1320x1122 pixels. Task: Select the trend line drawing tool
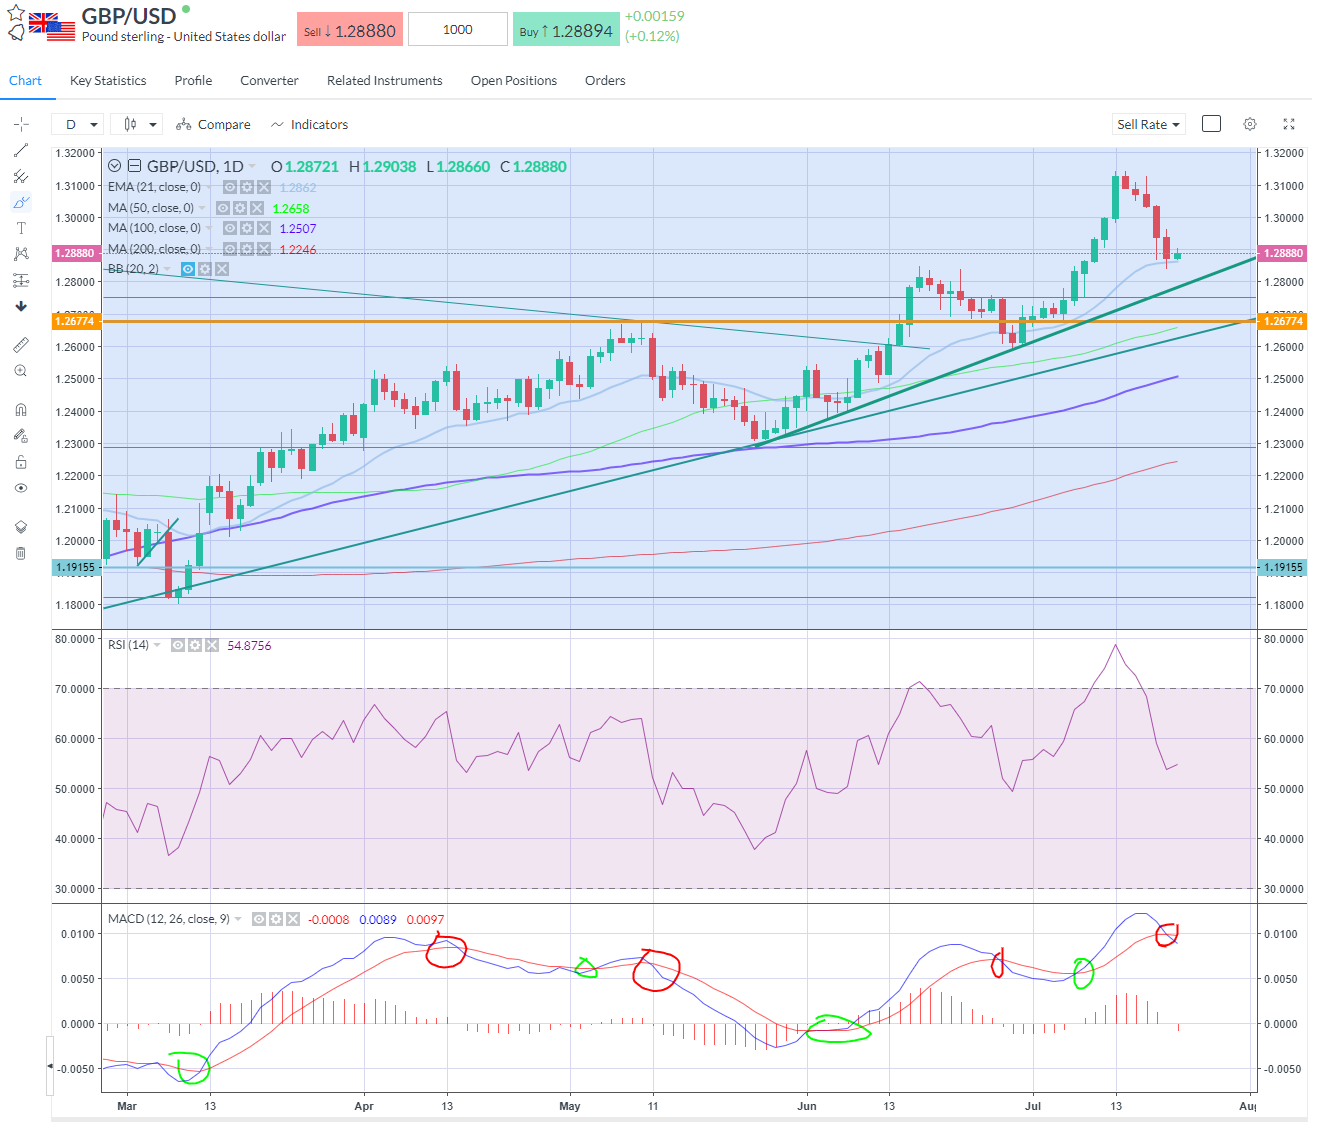pyautogui.click(x=21, y=150)
